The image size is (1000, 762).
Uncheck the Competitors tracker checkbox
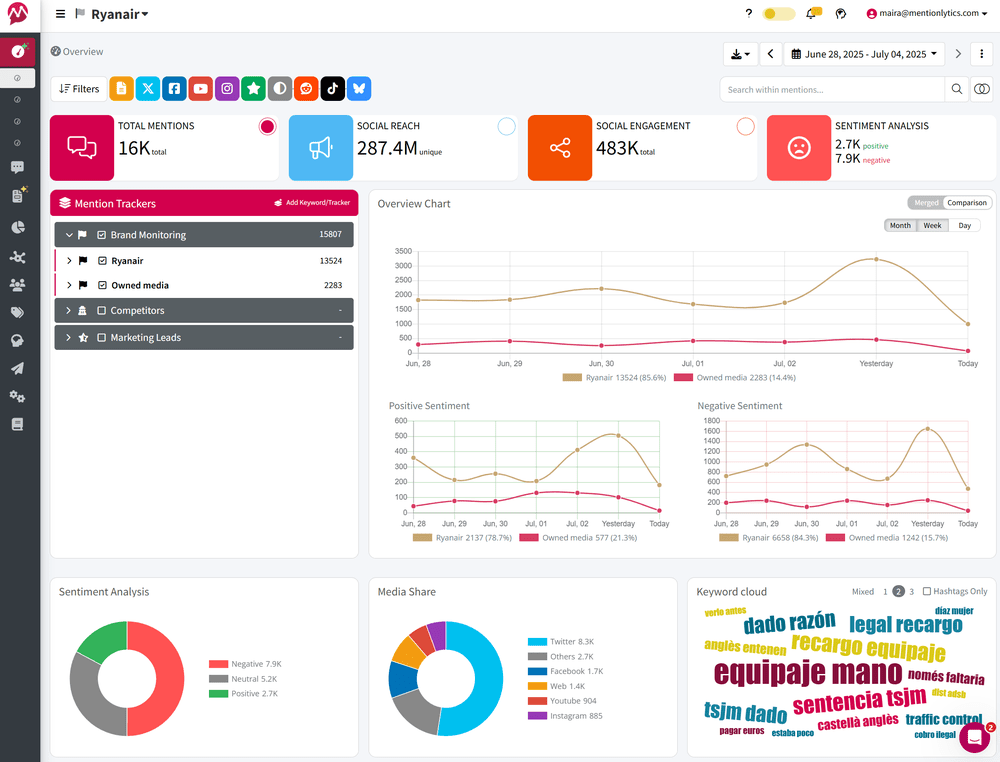(x=103, y=310)
